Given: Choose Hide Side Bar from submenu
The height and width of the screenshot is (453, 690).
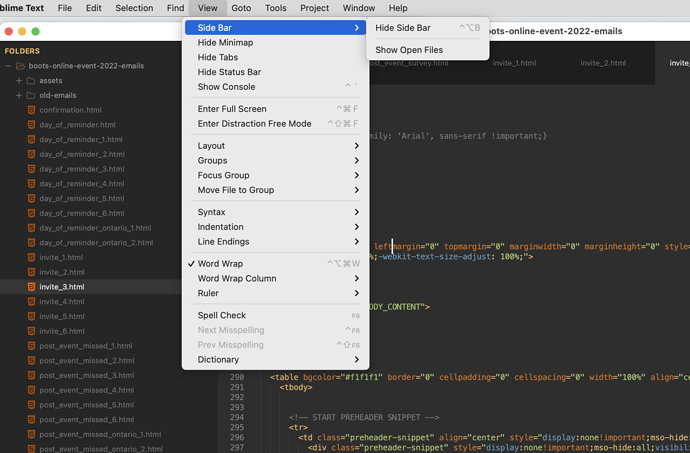Looking at the screenshot, I should (403, 28).
